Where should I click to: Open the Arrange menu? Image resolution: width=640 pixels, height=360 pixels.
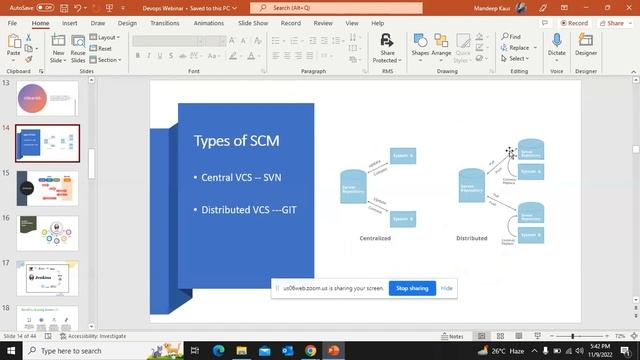[441, 48]
